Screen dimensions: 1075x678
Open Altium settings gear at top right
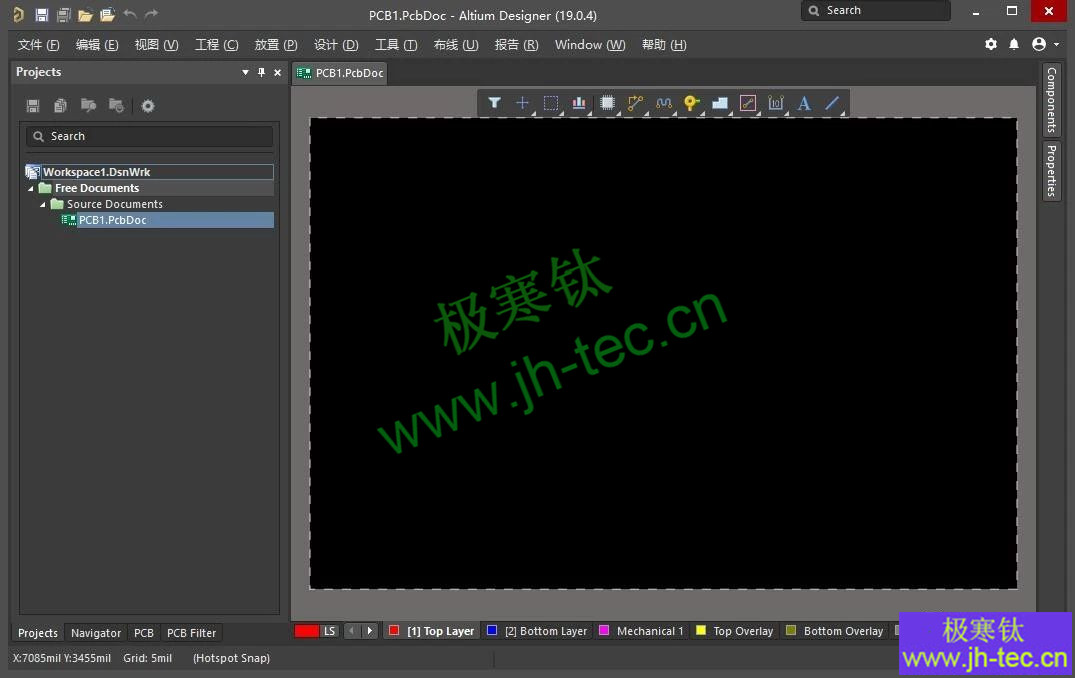pyautogui.click(x=991, y=44)
